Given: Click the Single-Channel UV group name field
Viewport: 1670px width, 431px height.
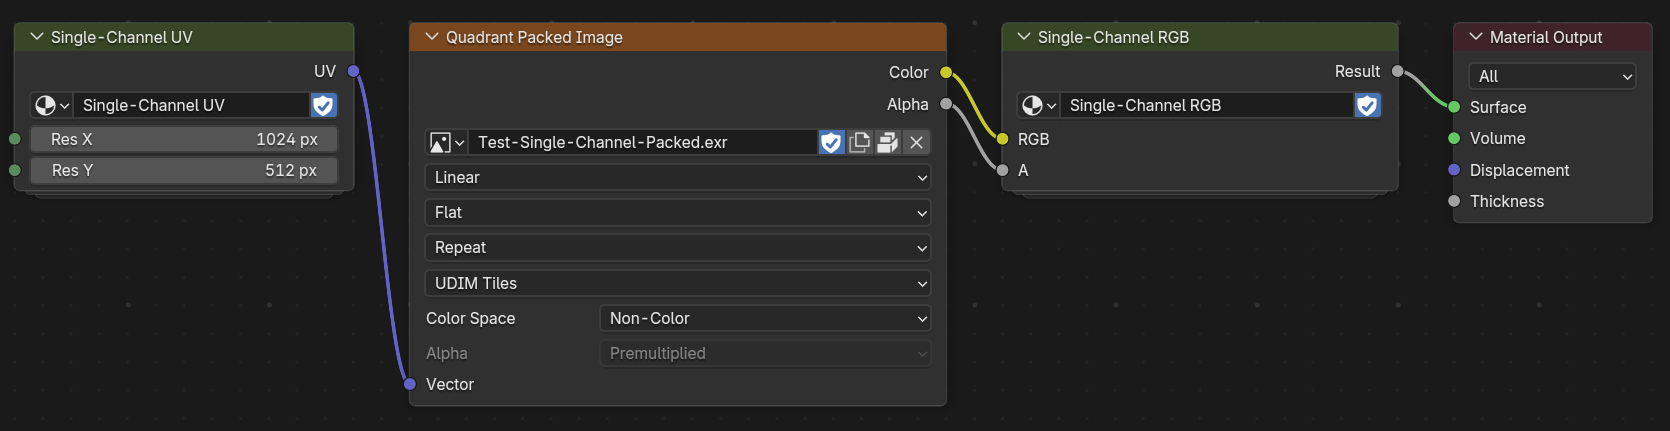Looking at the screenshot, I should (x=191, y=105).
